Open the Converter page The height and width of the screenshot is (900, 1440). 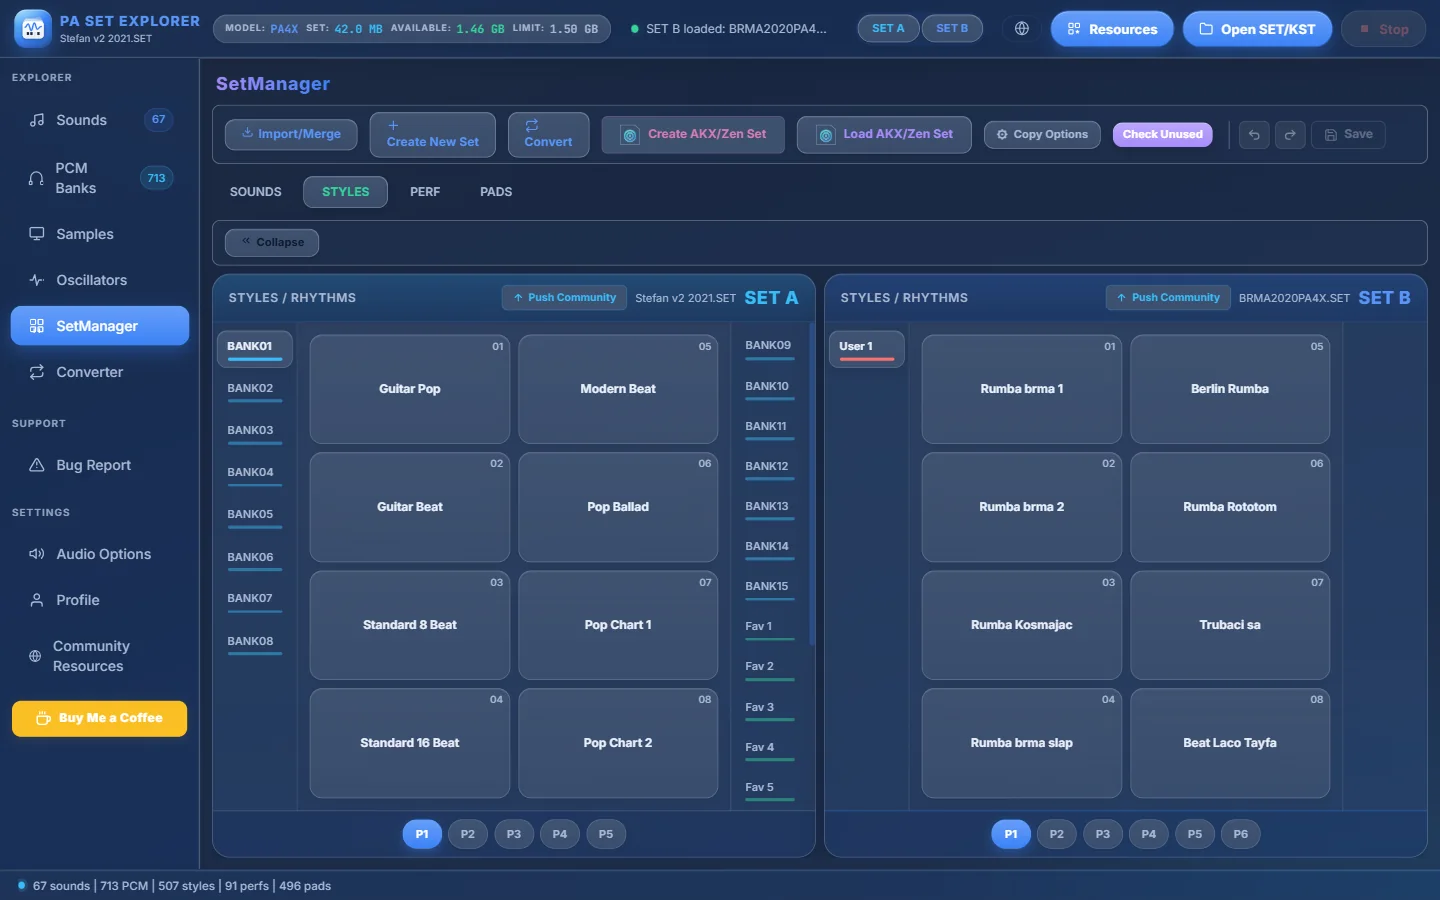[100, 372]
